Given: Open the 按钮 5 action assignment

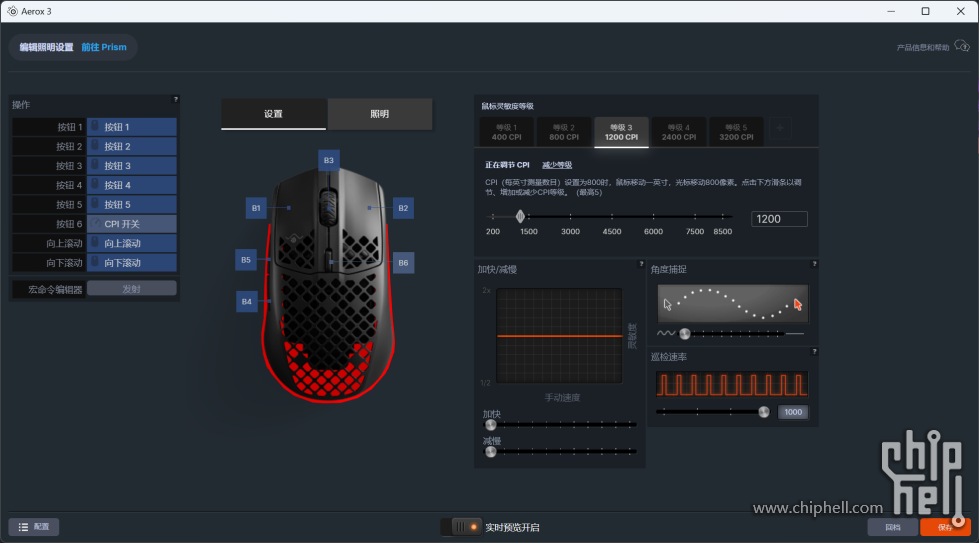Looking at the screenshot, I should (x=132, y=204).
